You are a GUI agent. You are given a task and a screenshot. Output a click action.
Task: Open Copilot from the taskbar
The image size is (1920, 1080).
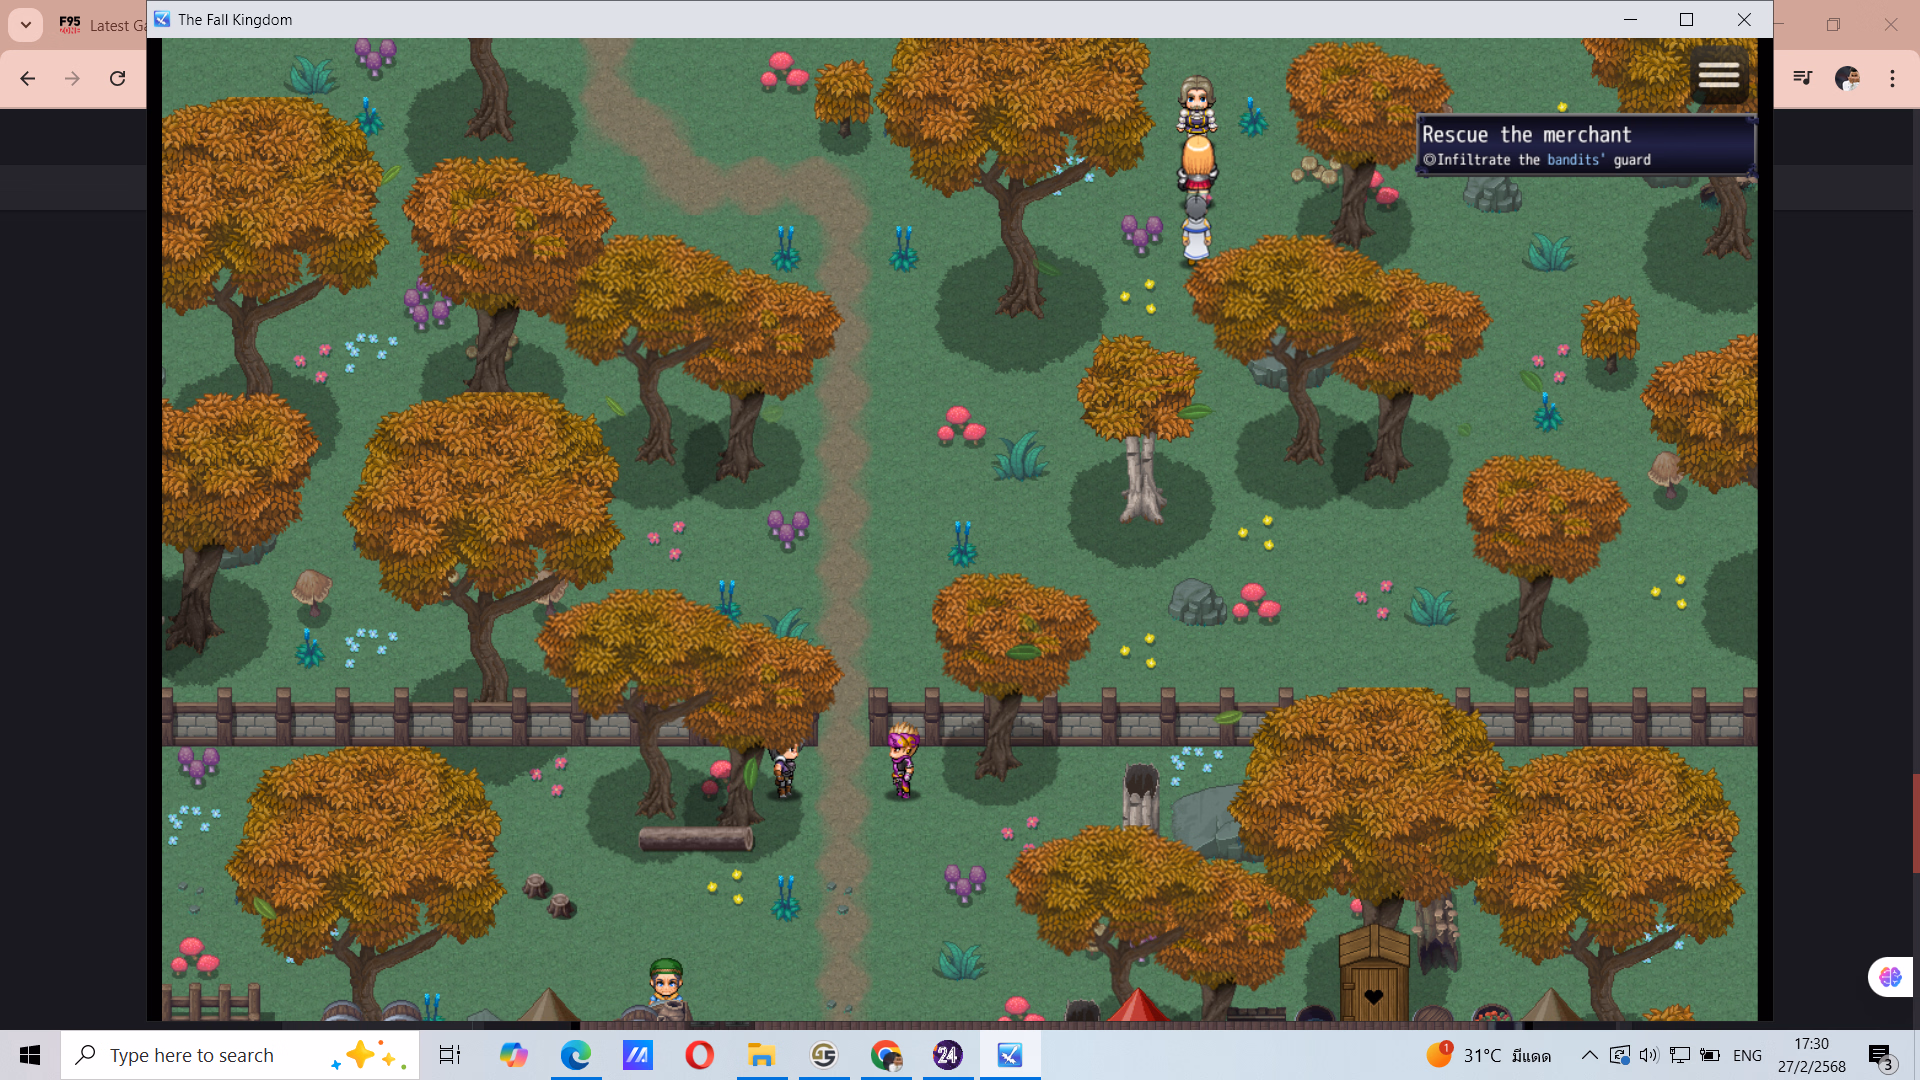point(513,1055)
